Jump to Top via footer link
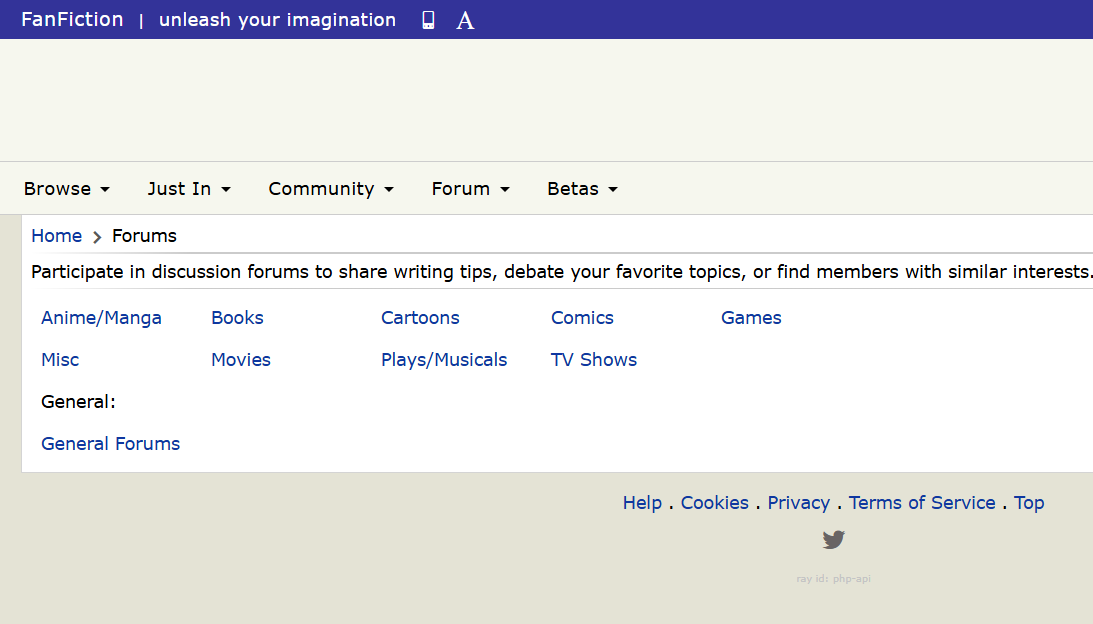The height and width of the screenshot is (624, 1093). click(1028, 503)
